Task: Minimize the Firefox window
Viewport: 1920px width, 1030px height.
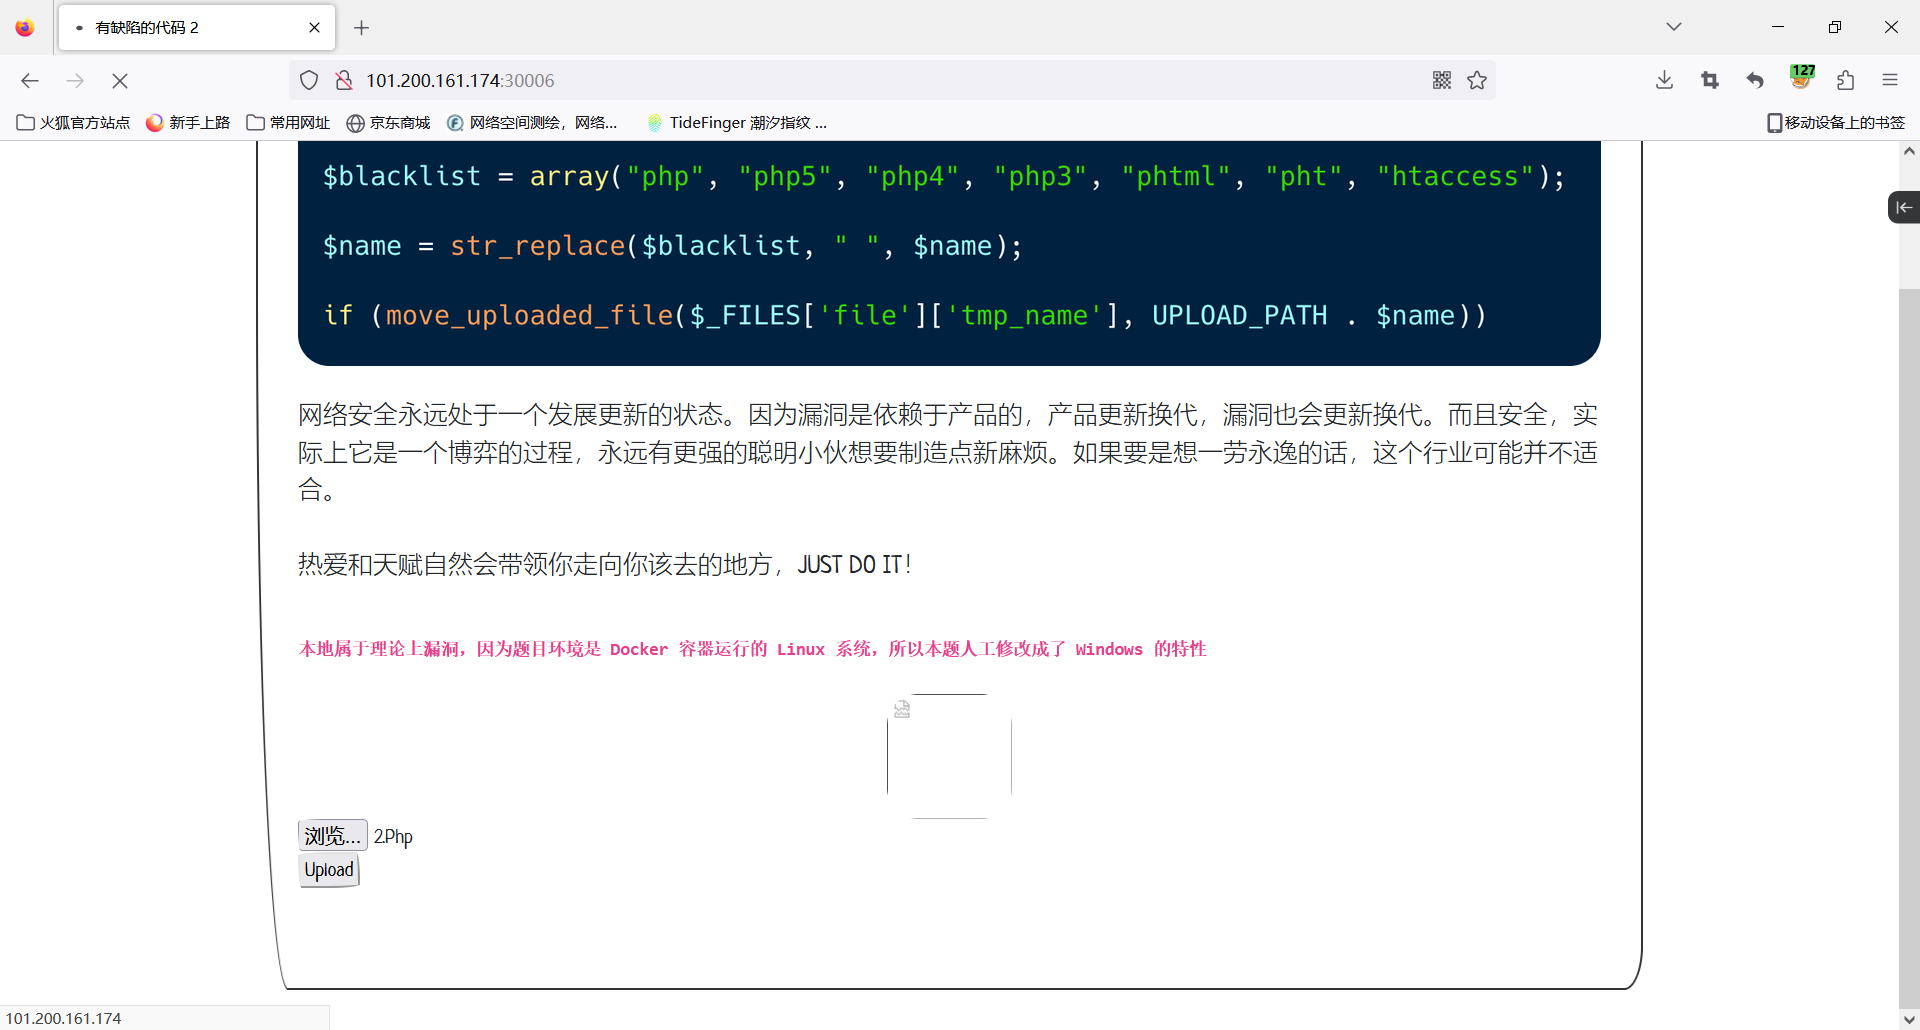Action: [1778, 27]
